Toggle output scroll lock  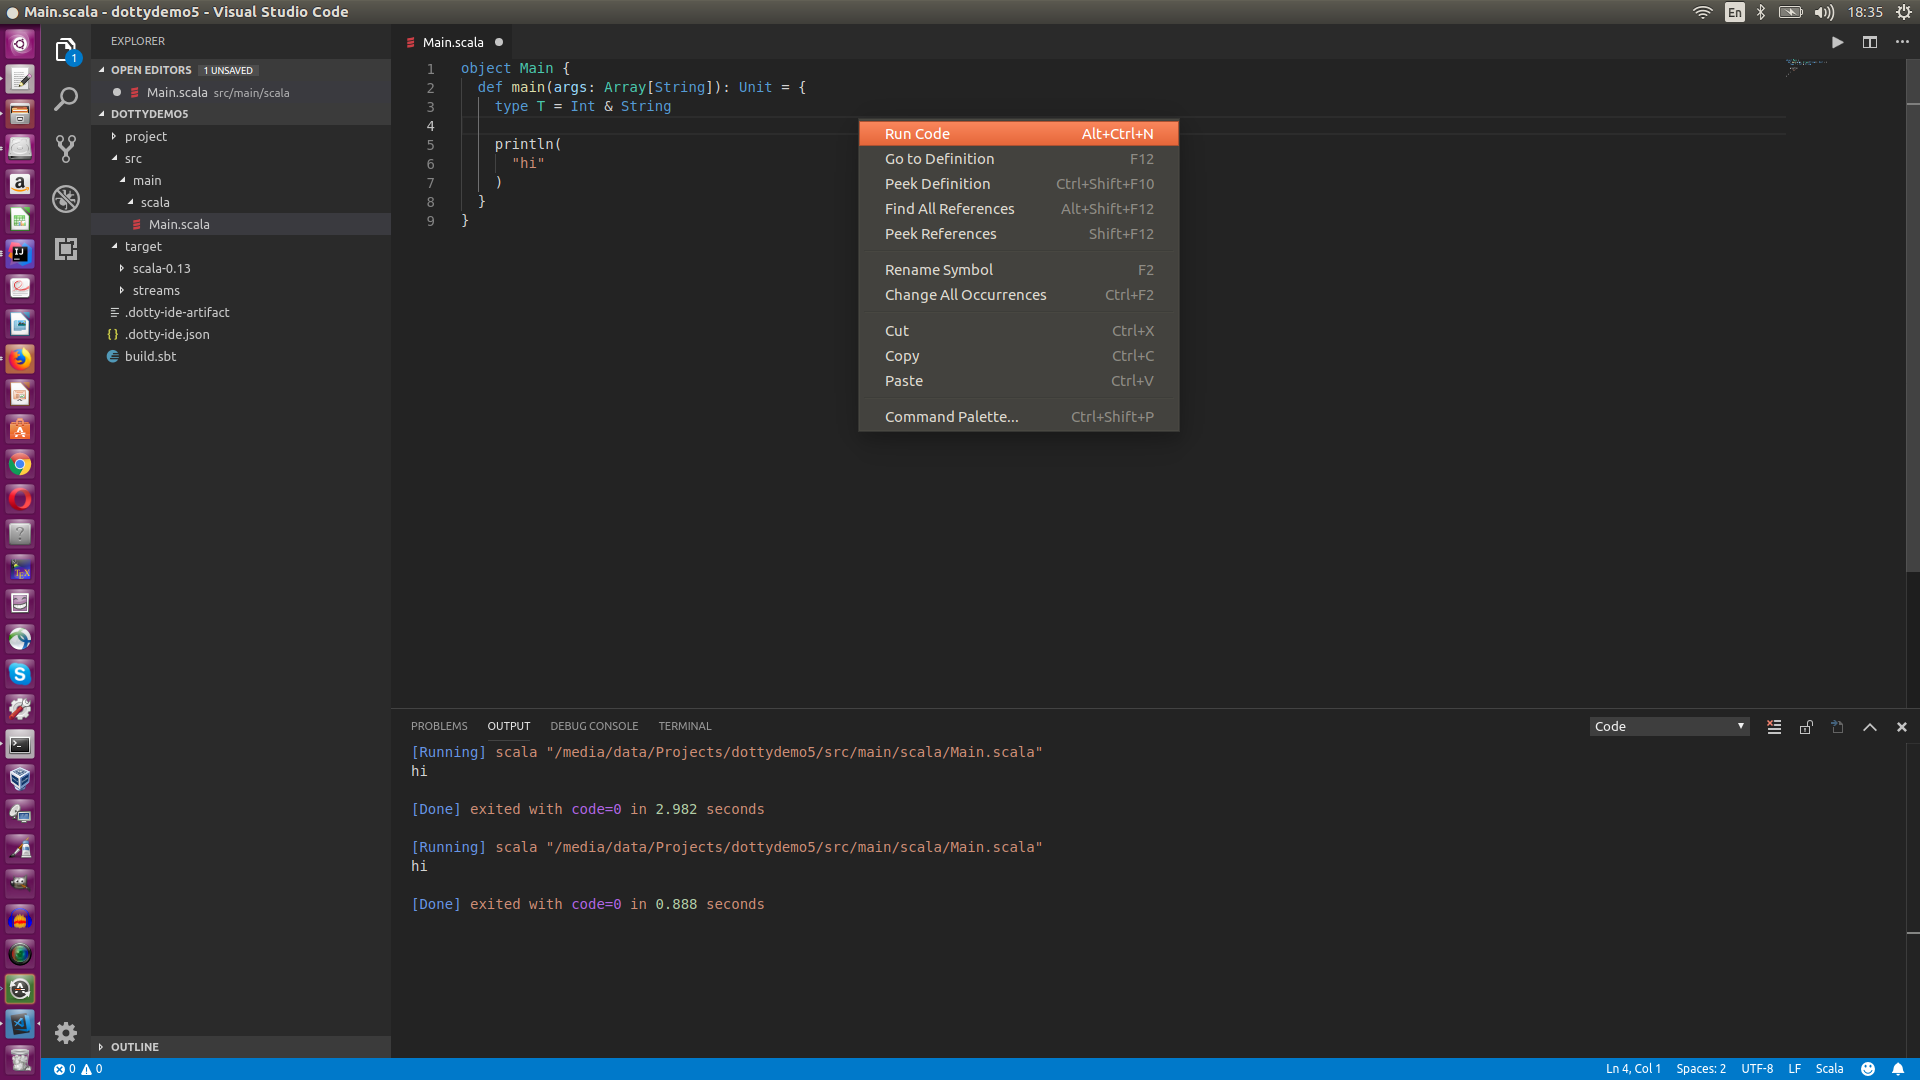tap(1806, 727)
